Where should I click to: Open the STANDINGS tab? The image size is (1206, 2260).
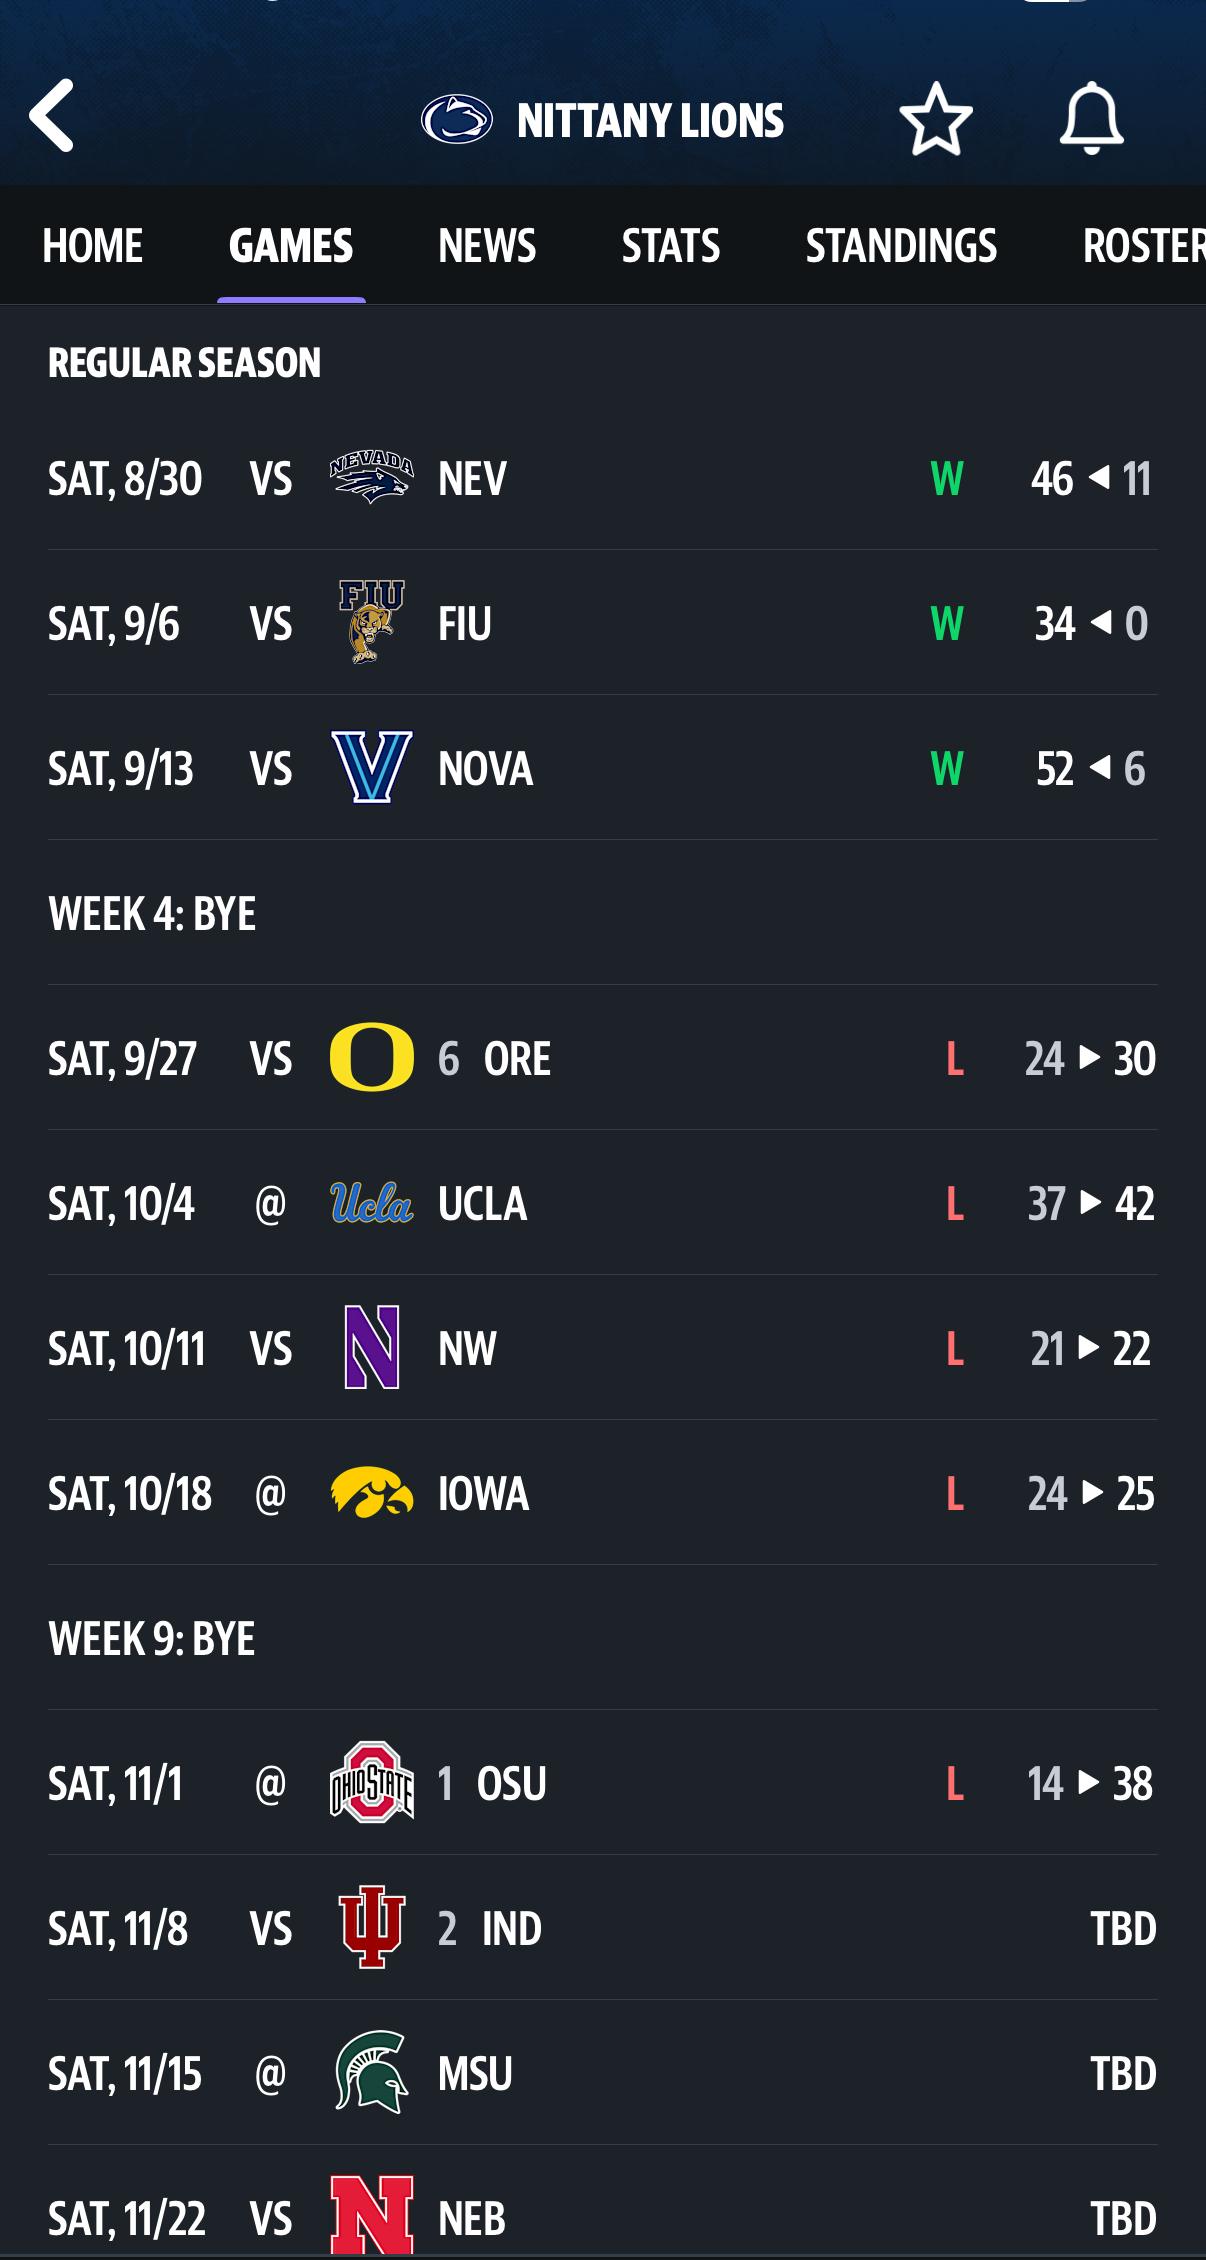[901, 246]
